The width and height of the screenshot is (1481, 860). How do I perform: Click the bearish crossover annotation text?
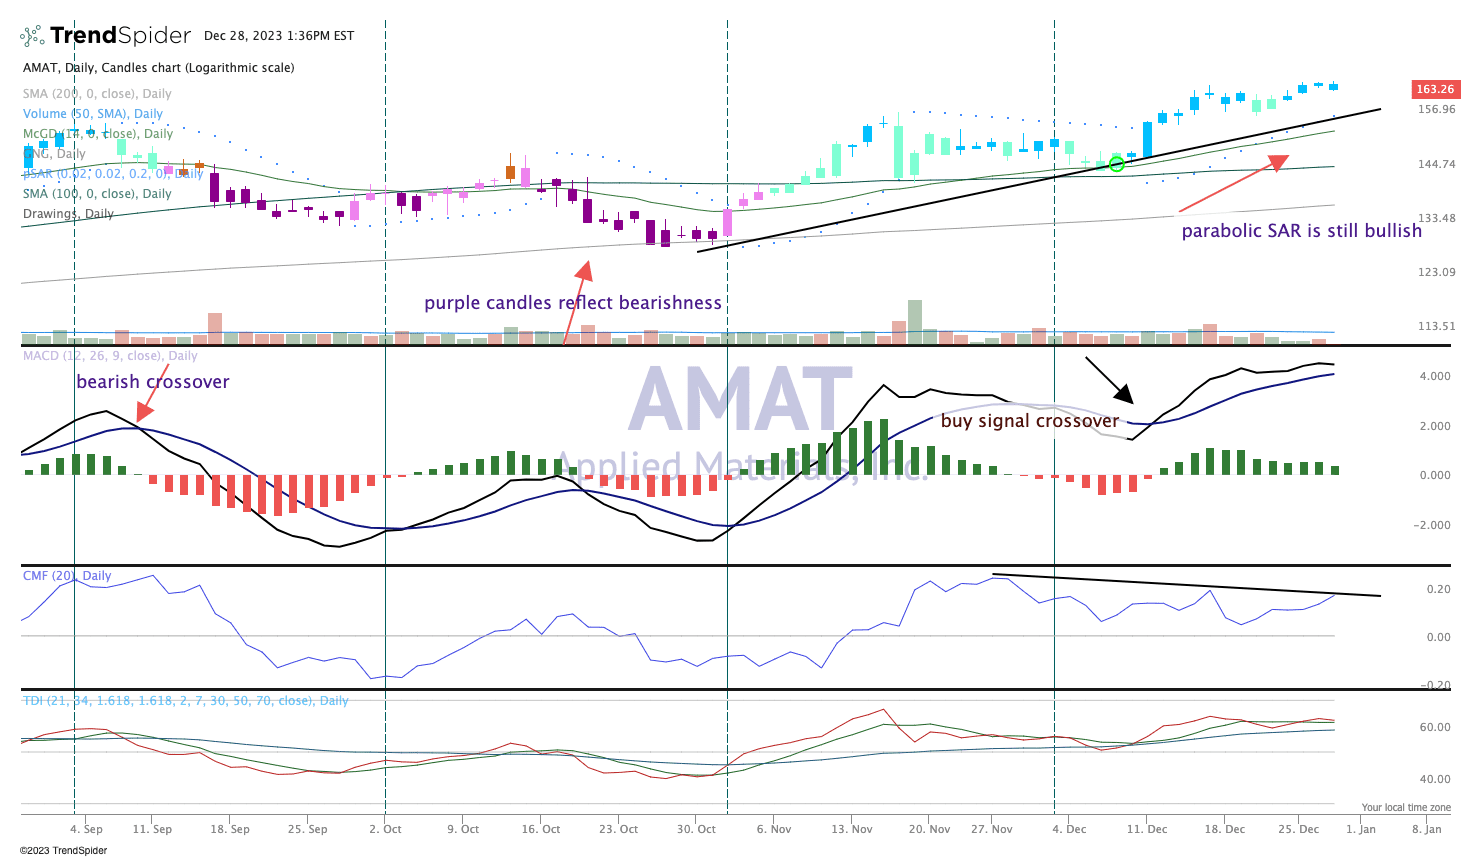[153, 382]
